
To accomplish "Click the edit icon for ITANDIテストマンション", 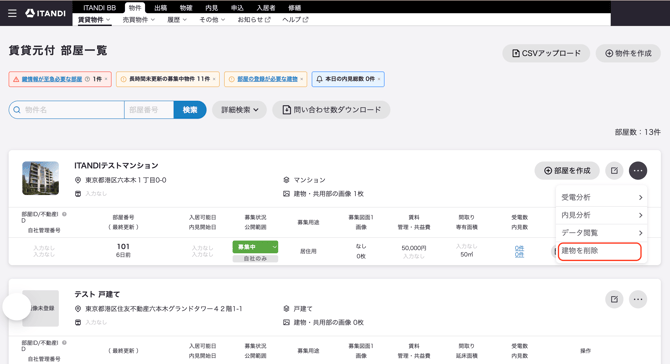I will [x=614, y=170].
